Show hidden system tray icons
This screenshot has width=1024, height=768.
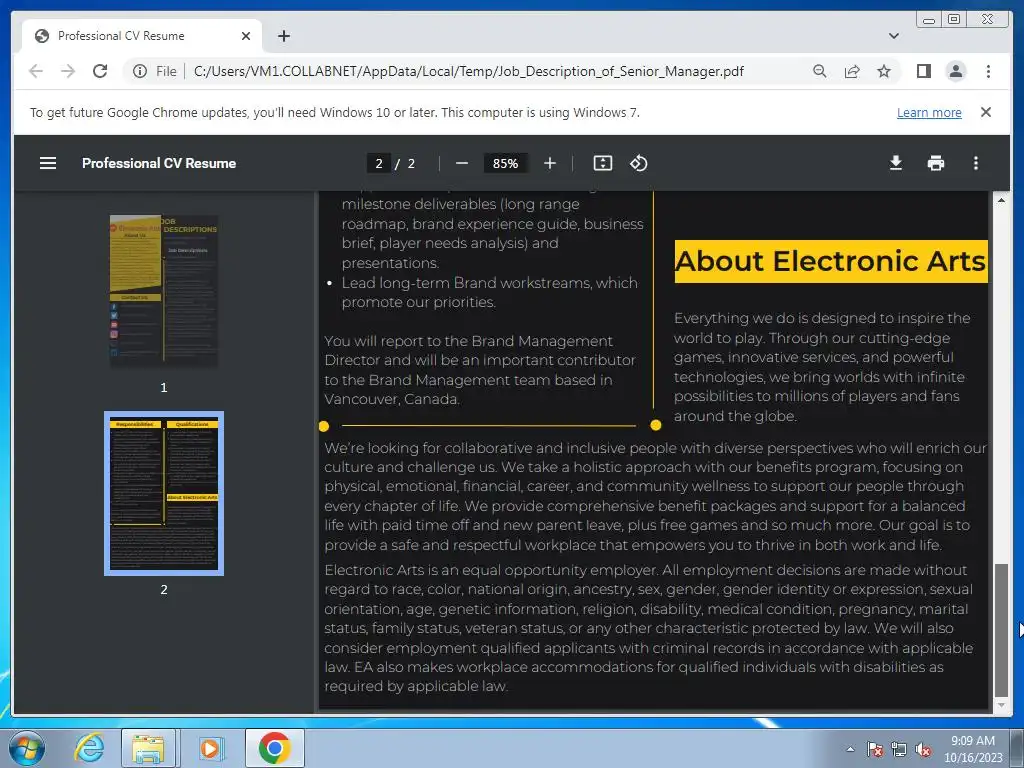tap(850, 749)
